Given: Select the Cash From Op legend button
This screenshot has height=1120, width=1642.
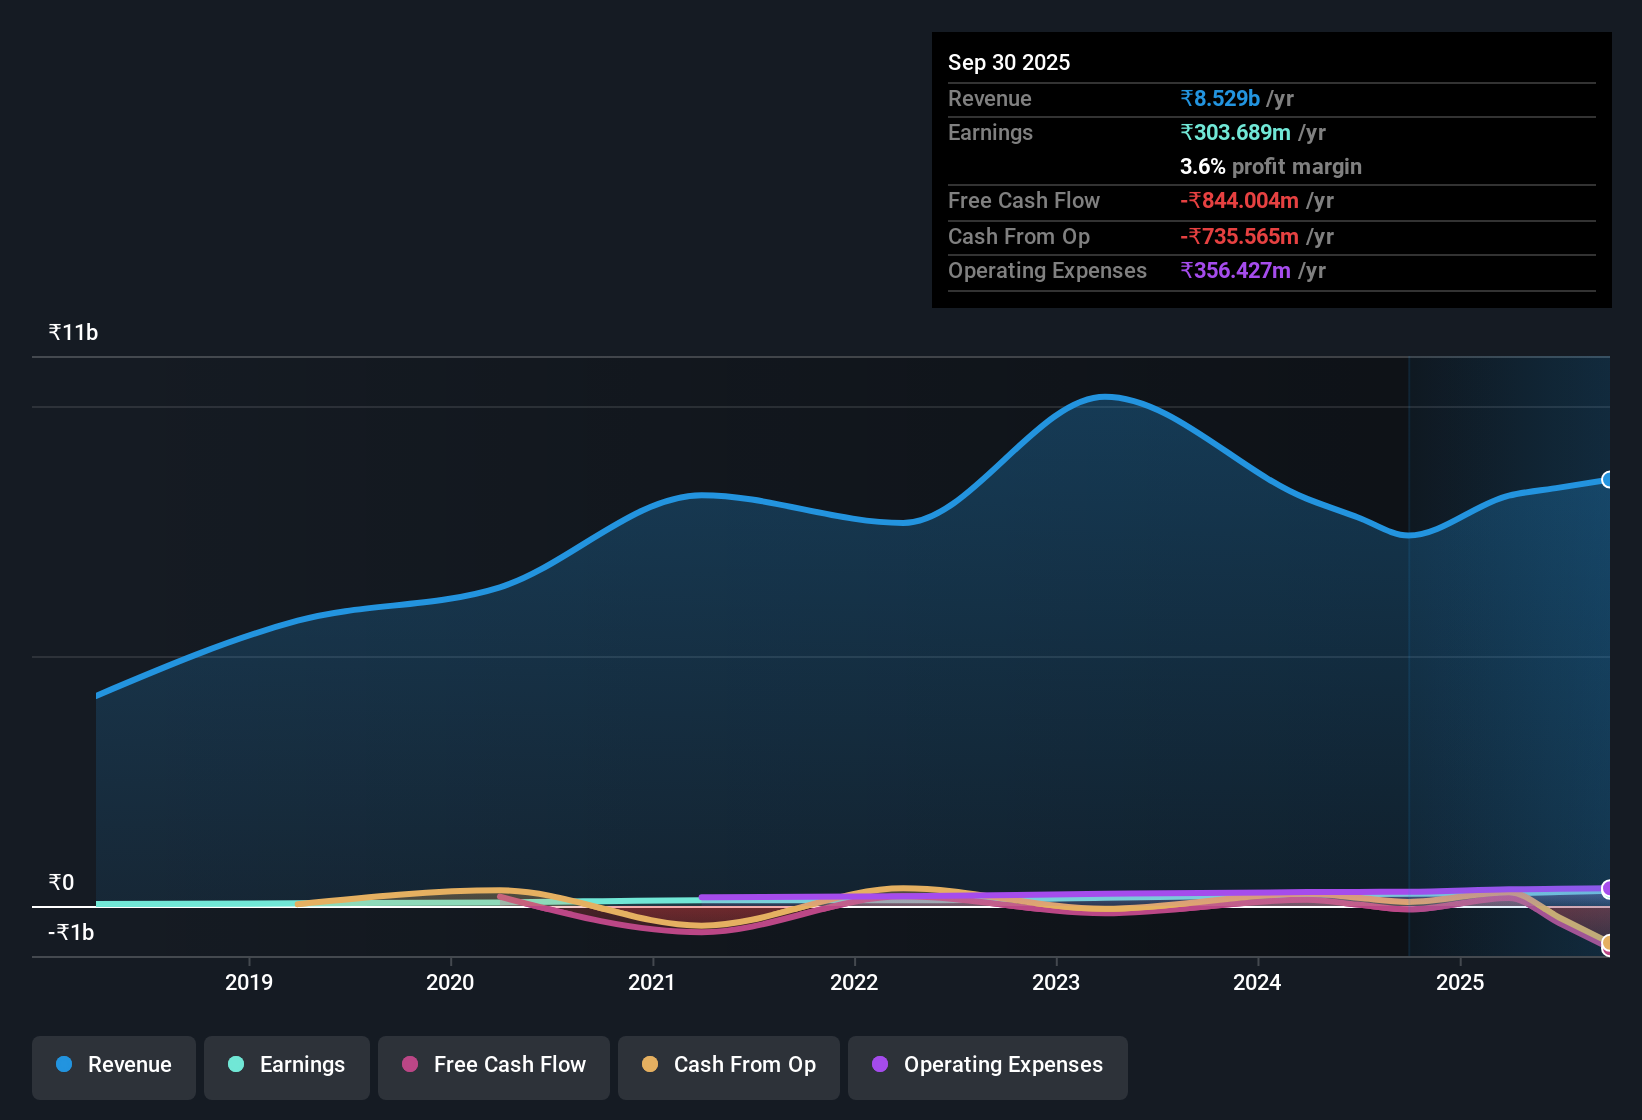Looking at the screenshot, I should coord(728,1066).
